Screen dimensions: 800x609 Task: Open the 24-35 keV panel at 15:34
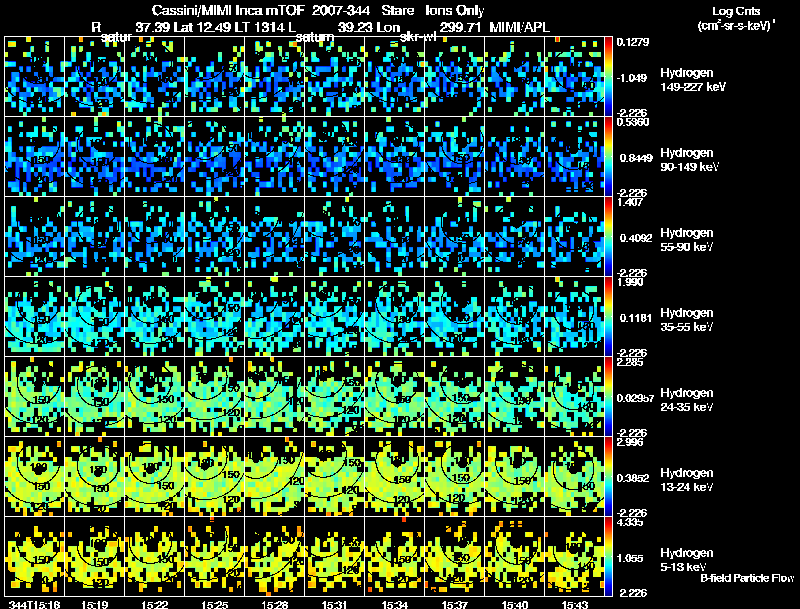tap(395, 397)
